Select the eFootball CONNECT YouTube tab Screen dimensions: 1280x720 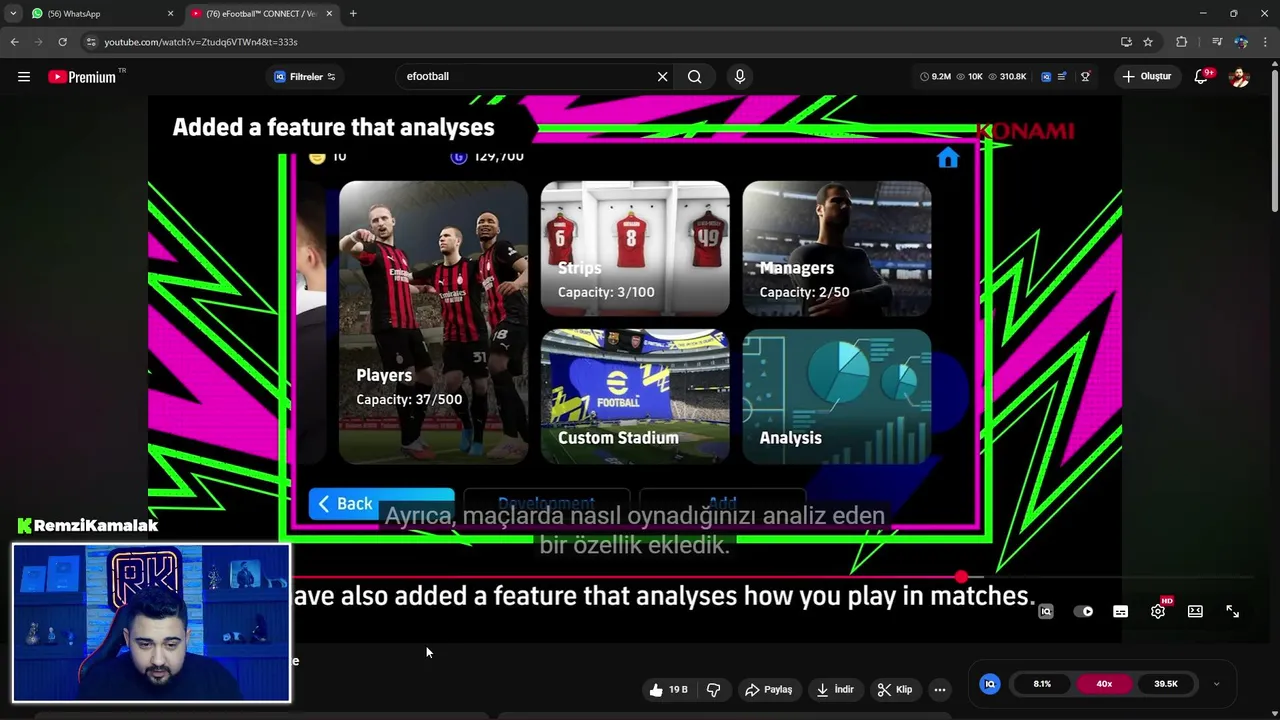tap(260, 14)
